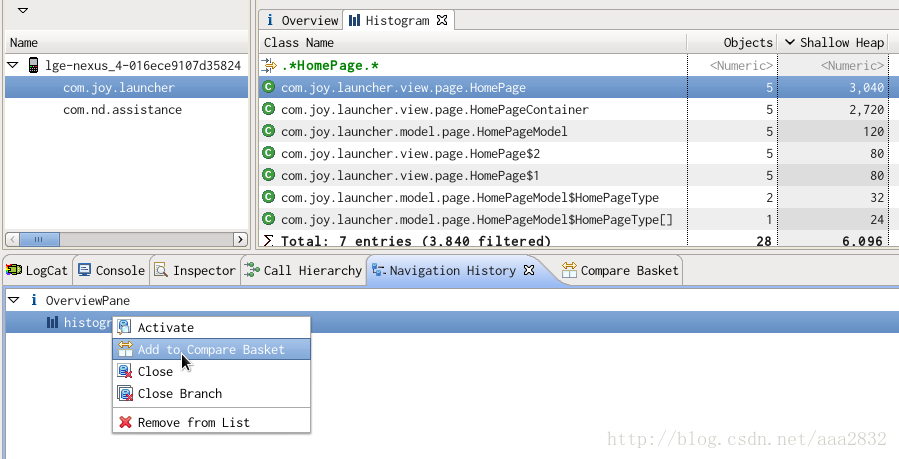
Task: Select the com.joy.launcher.model.page.HomePageModel row
Action: point(579,132)
